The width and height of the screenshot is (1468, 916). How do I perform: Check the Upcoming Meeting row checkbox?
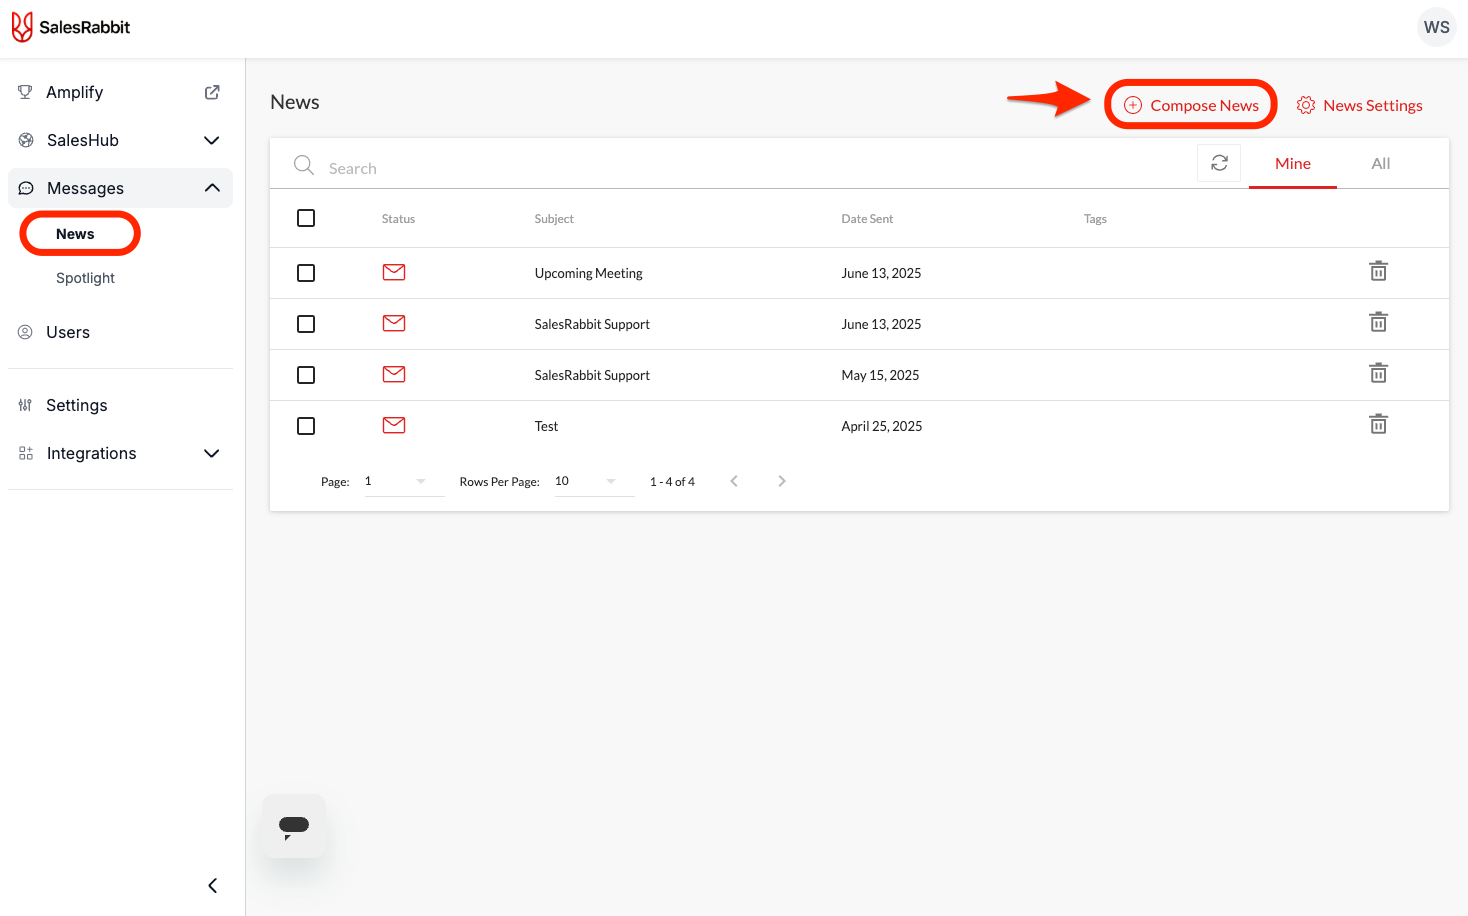306,273
